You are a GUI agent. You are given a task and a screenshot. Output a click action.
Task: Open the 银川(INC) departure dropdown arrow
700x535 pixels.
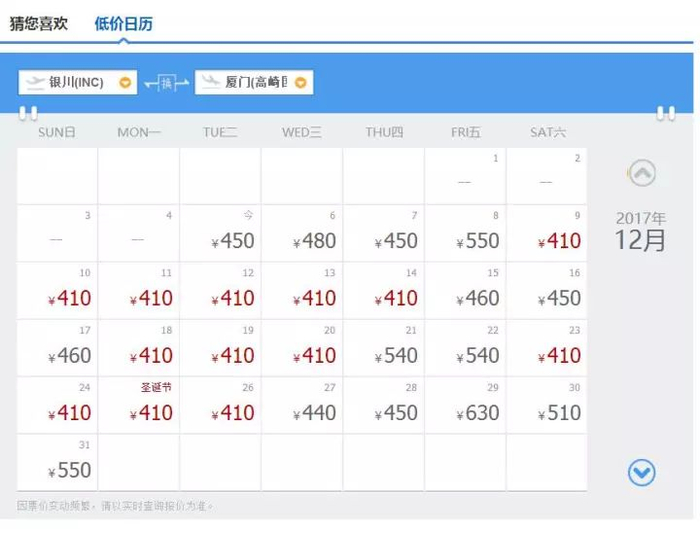point(125,83)
